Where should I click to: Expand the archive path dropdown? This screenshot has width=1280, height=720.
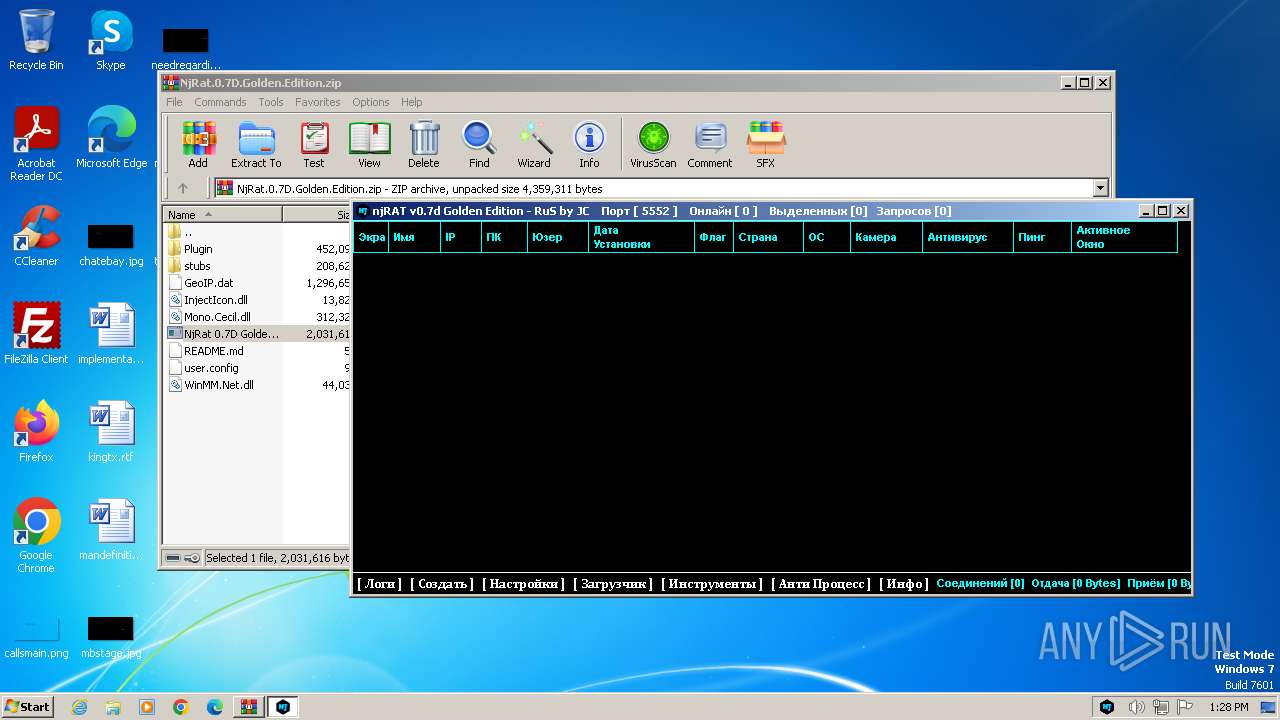tap(1101, 188)
